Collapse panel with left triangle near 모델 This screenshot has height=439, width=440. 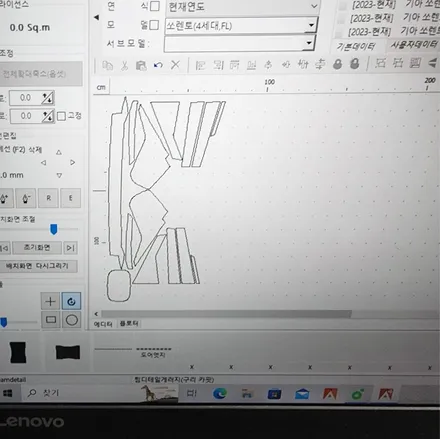(96, 17)
